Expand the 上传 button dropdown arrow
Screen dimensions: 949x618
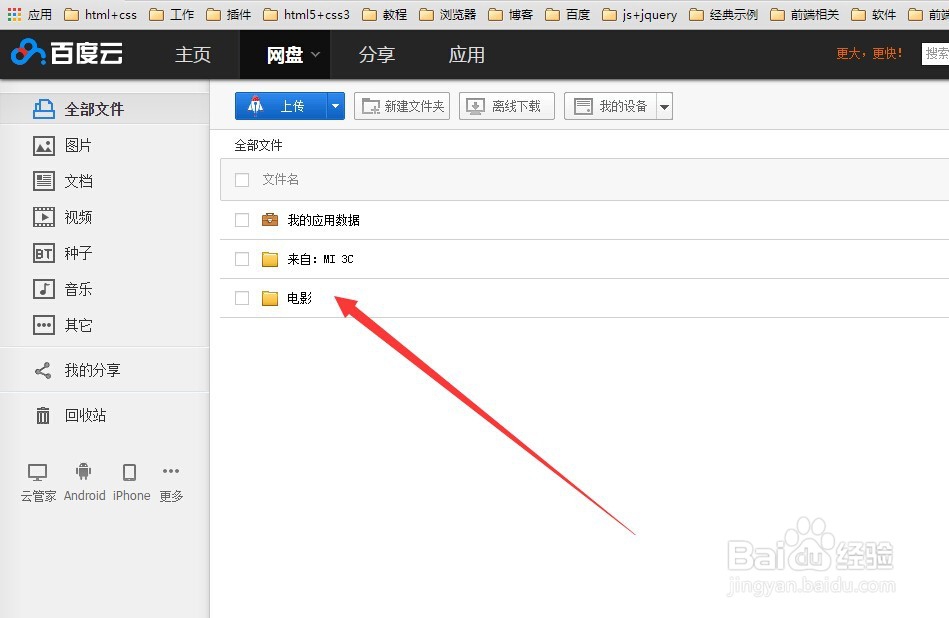[335, 105]
